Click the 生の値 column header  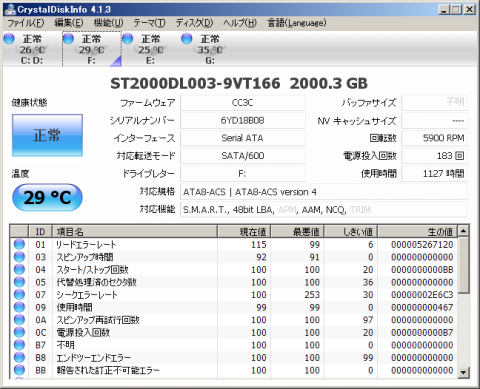tap(418, 232)
